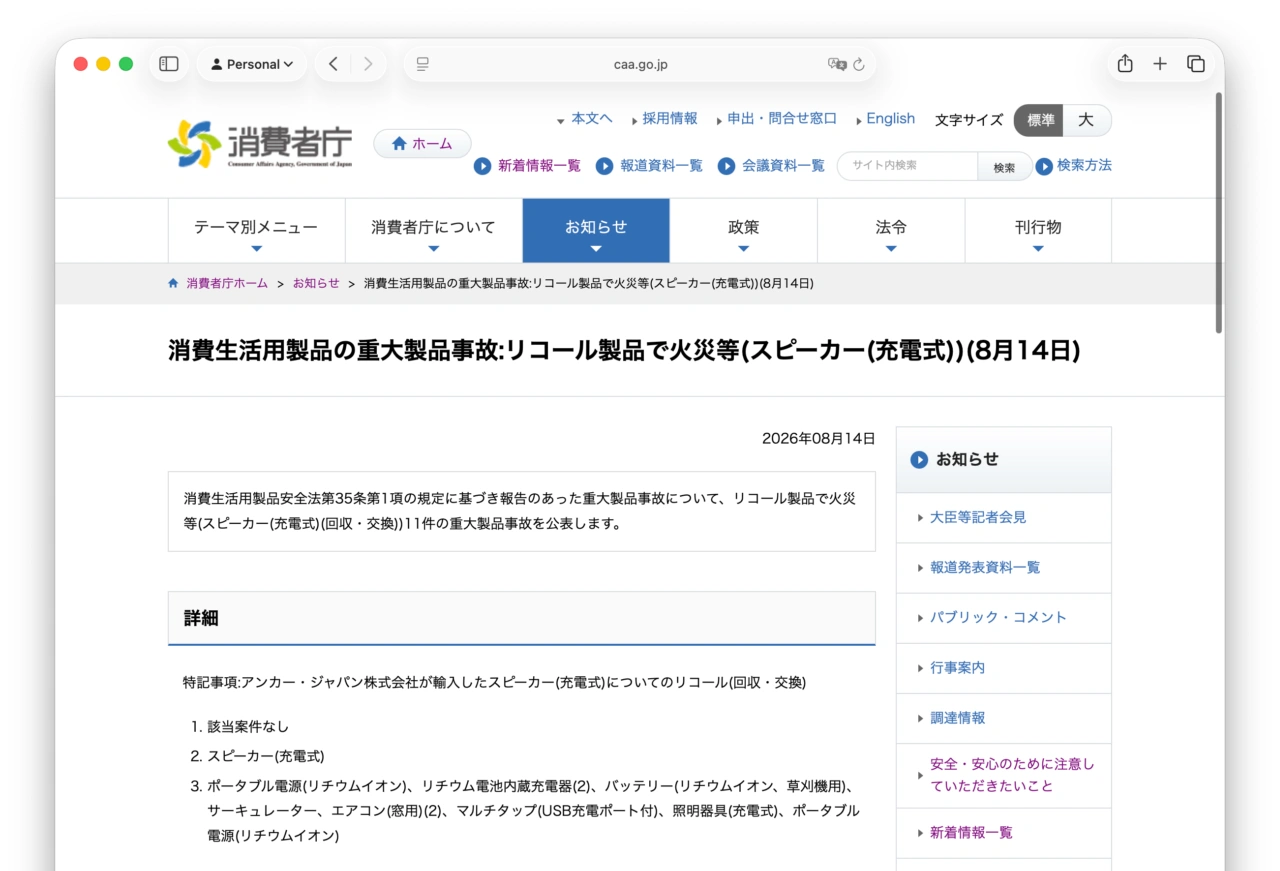
Task: Click play icon beside 新着情報一覧 header
Action: pos(483,166)
